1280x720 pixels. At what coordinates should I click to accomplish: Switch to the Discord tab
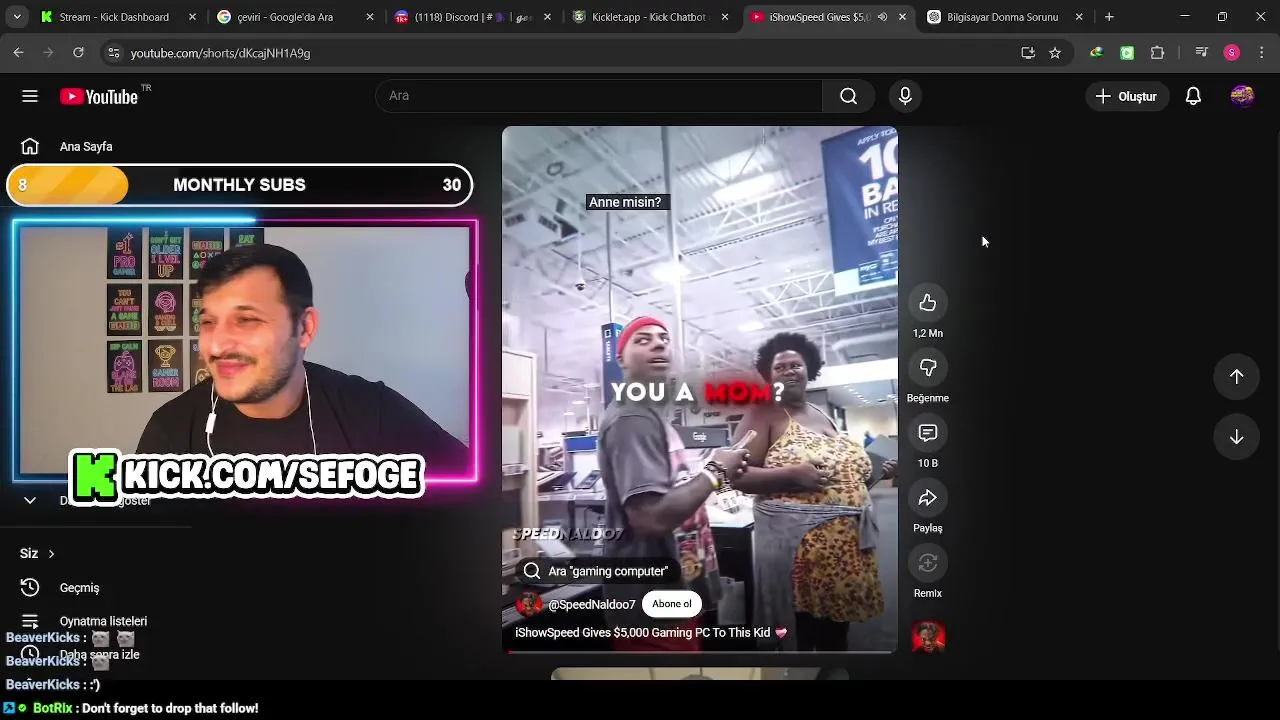[x=463, y=17]
